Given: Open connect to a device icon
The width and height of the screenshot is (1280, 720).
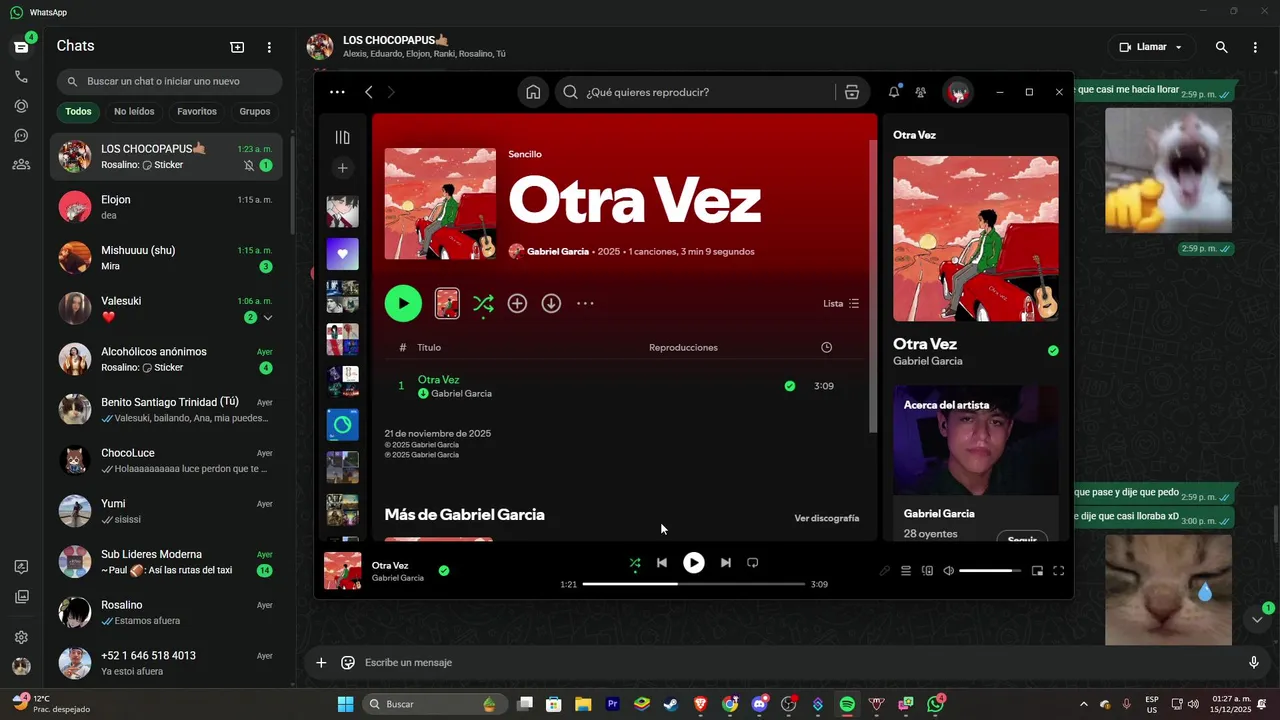Looking at the screenshot, I should point(927,571).
